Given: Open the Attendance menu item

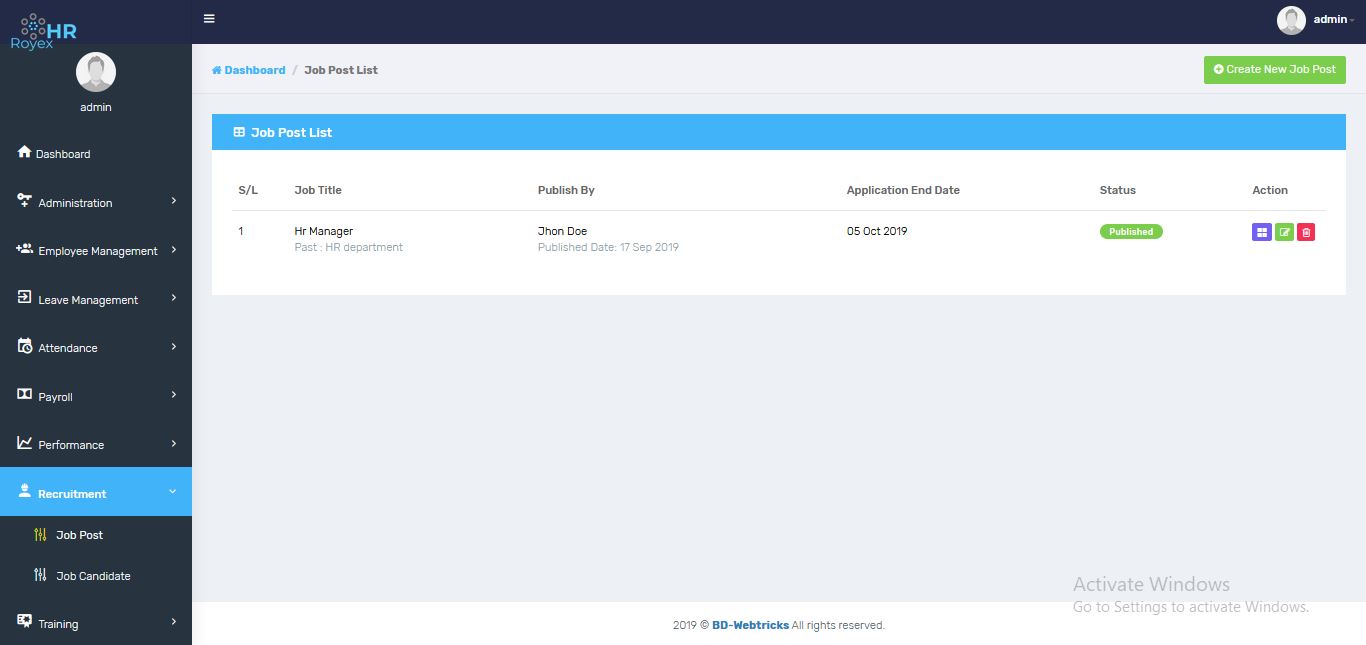Looking at the screenshot, I should (68, 348).
